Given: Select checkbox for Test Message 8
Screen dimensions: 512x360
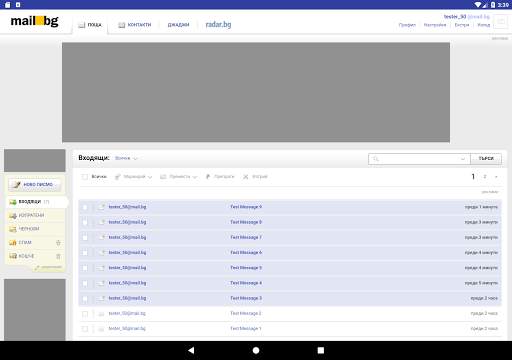Looking at the screenshot, I should tap(85, 222).
